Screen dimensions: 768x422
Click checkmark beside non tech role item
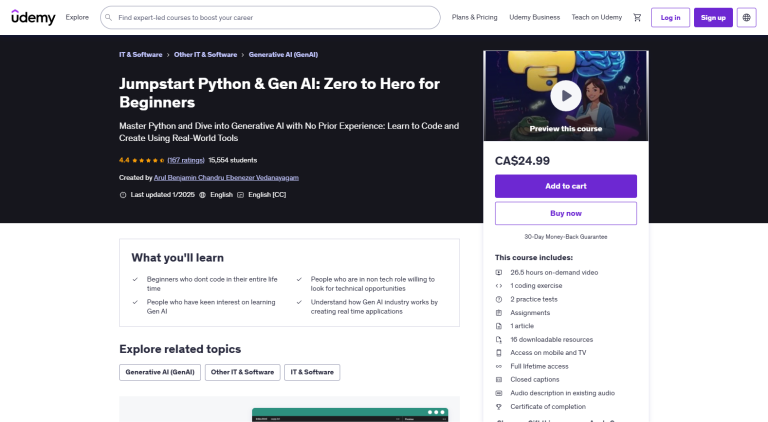299,280
